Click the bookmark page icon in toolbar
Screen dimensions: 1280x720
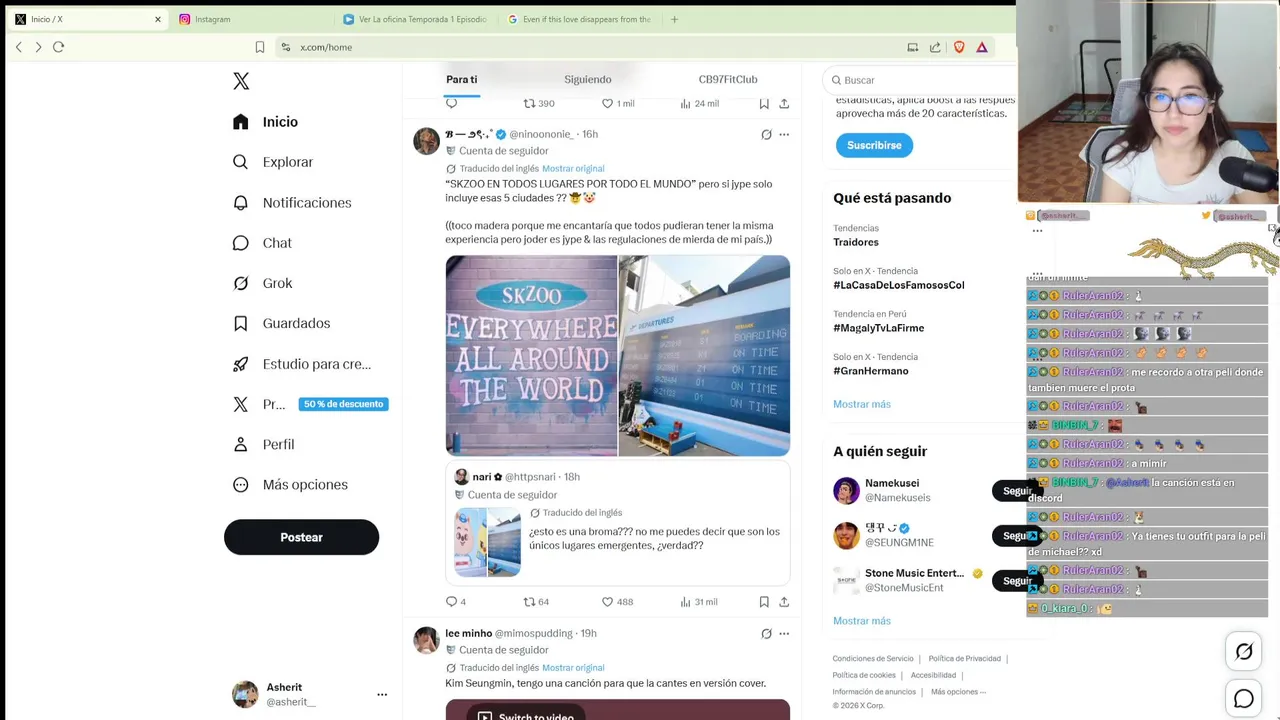(x=260, y=47)
